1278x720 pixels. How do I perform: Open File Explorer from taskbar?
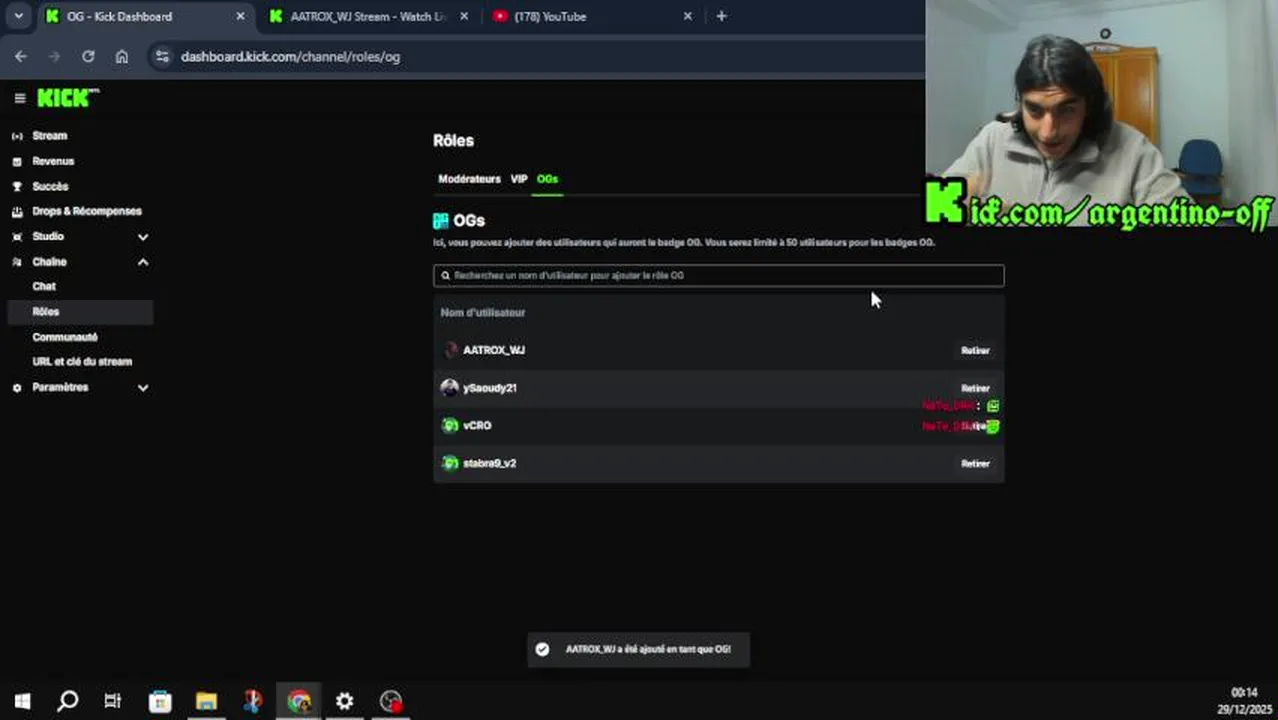(x=206, y=702)
